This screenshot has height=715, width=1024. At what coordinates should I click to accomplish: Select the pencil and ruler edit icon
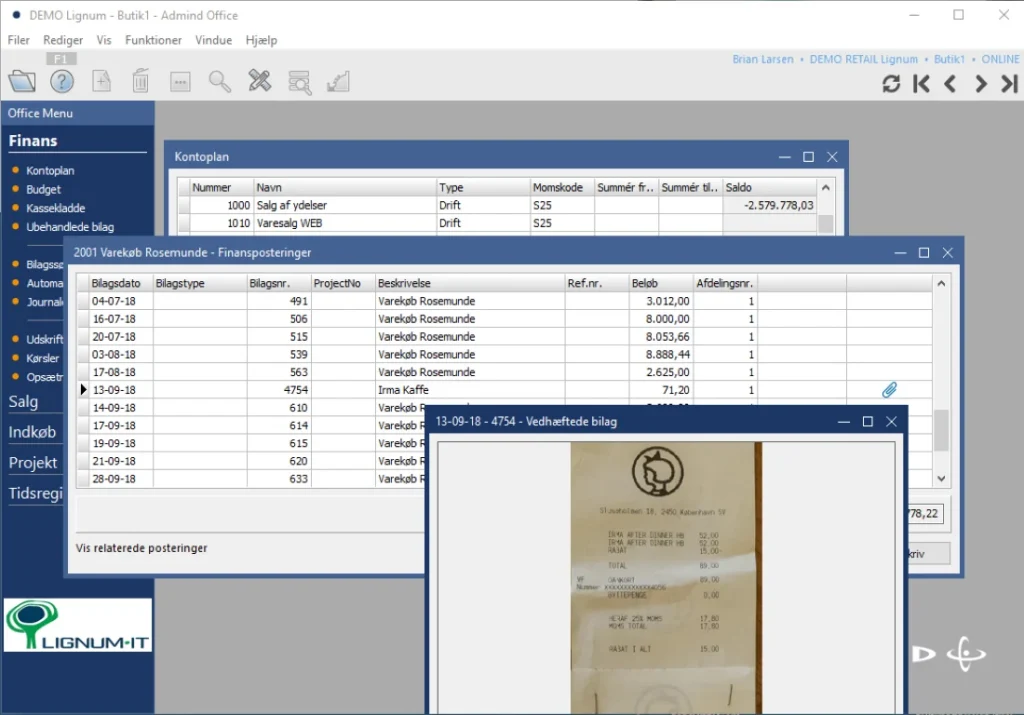[260, 82]
